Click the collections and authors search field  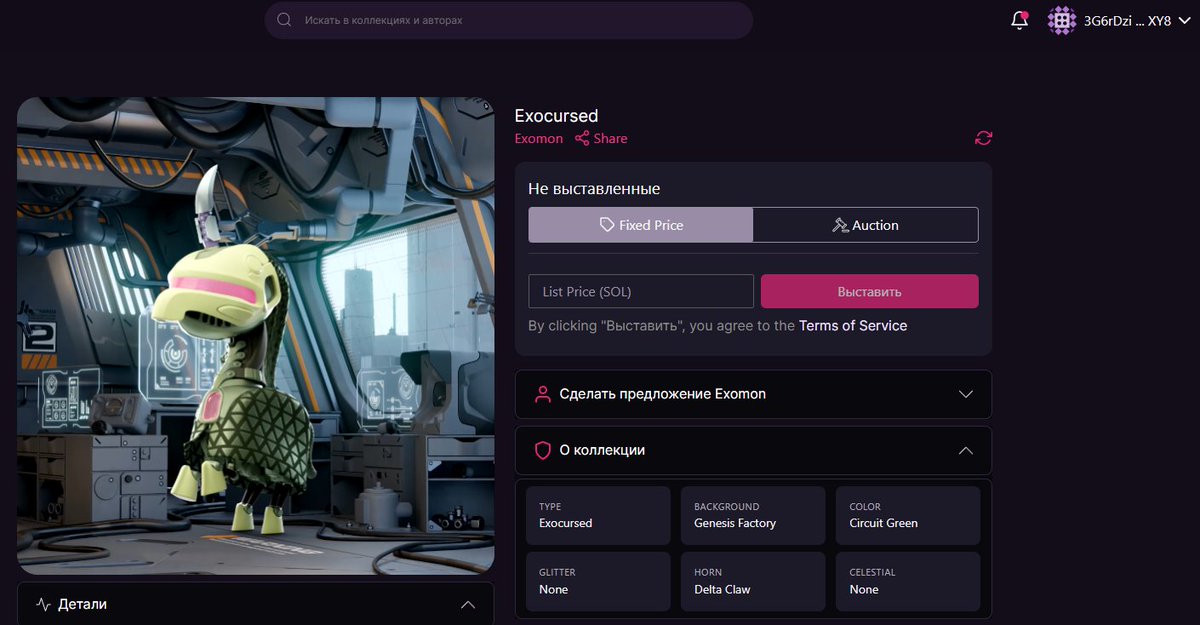[509, 20]
